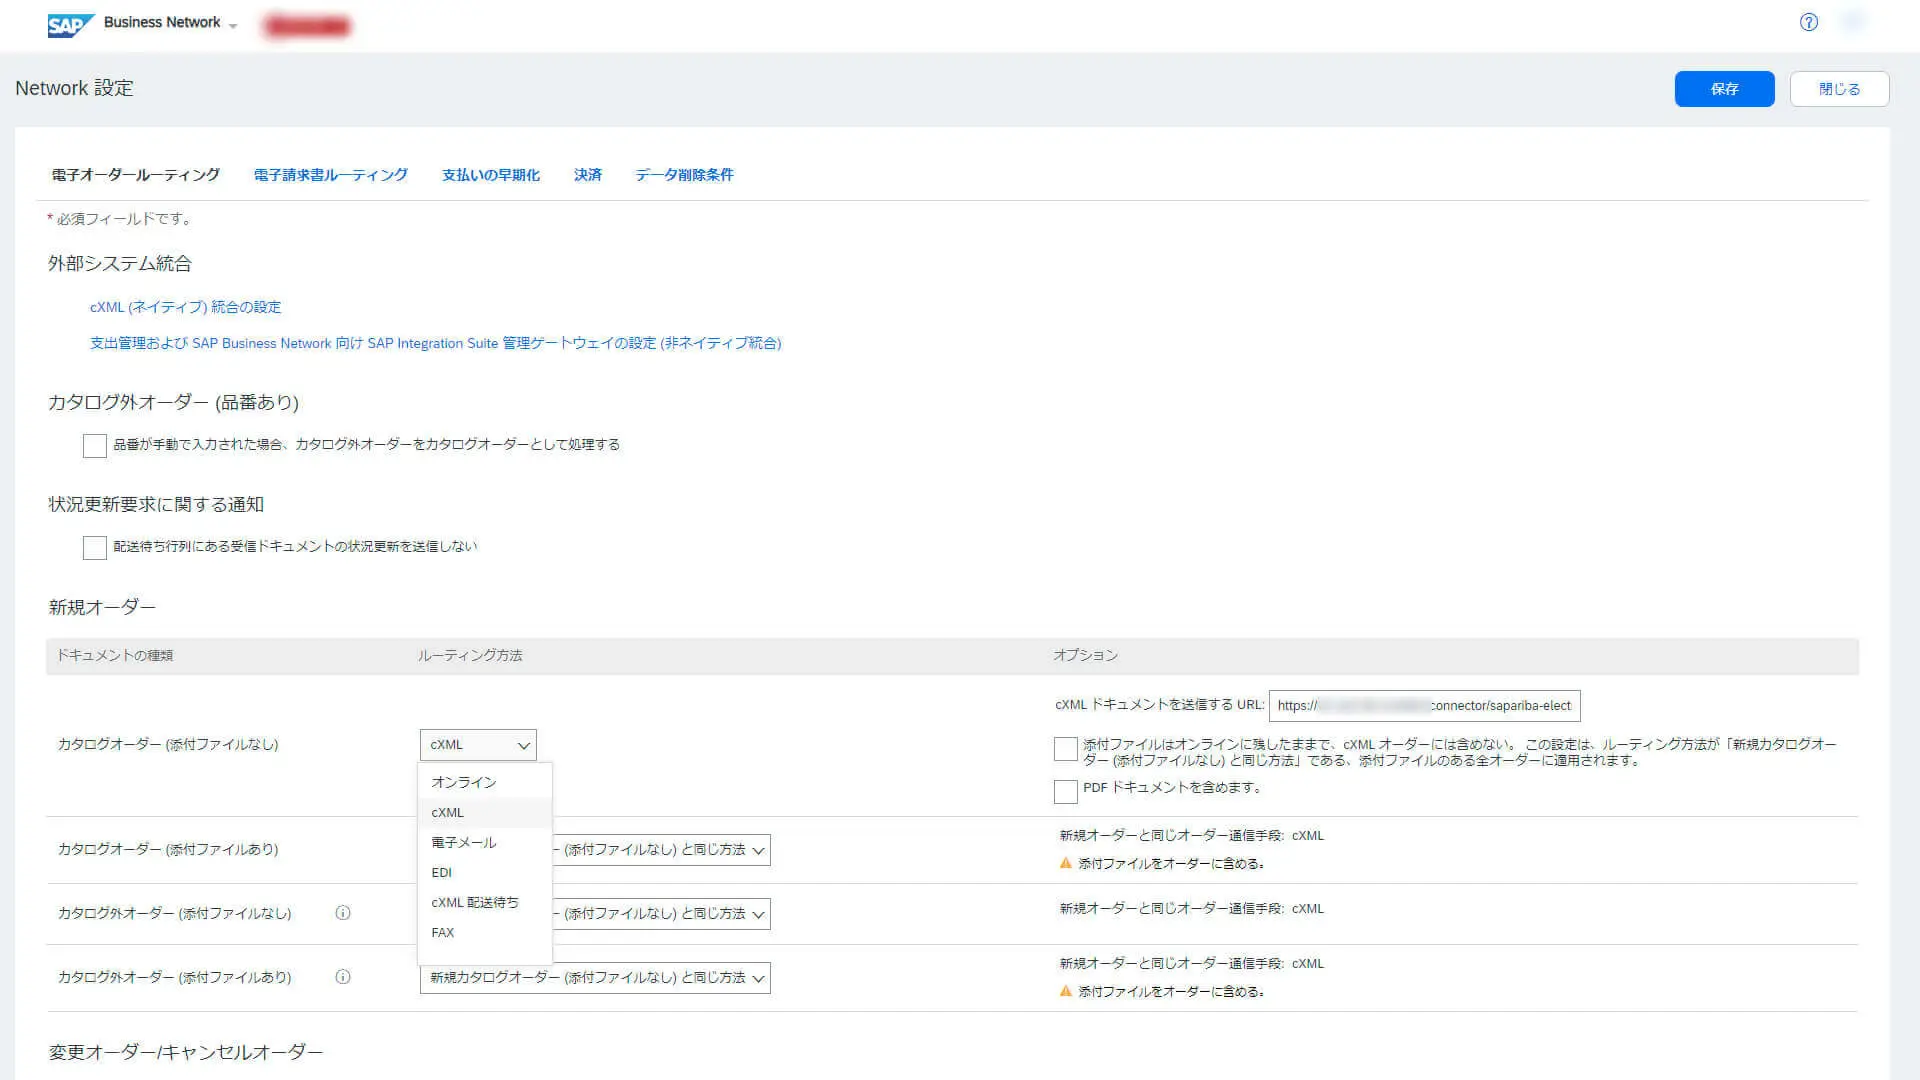This screenshot has width=1920, height=1080.
Task: Choose 電子メール in the dropdown list
Action: click(x=464, y=842)
